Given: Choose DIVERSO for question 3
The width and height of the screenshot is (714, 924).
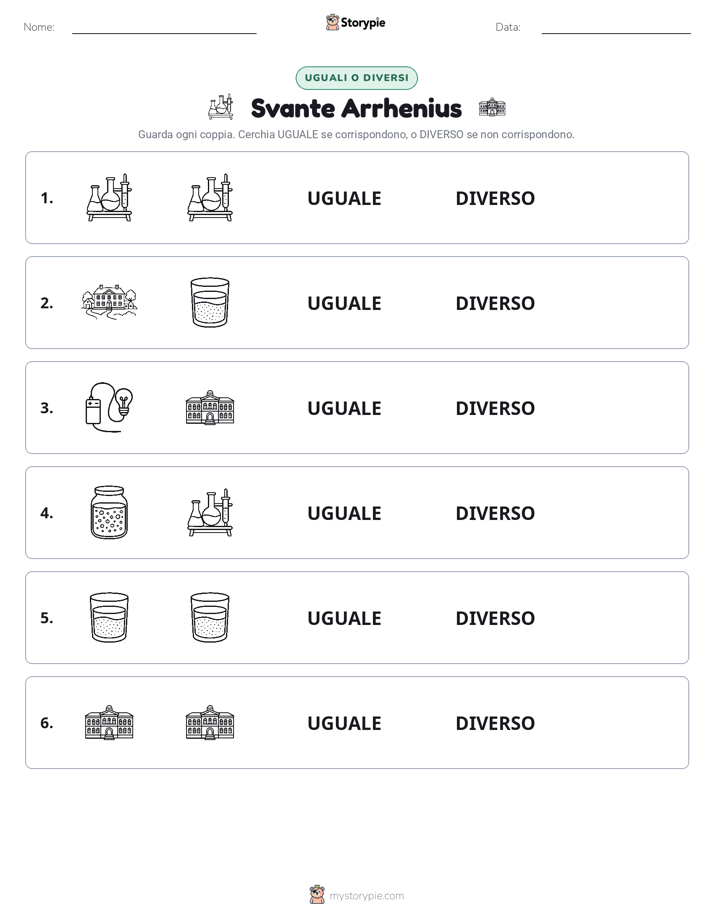Looking at the screenshot, I should [x=495, y=408].
